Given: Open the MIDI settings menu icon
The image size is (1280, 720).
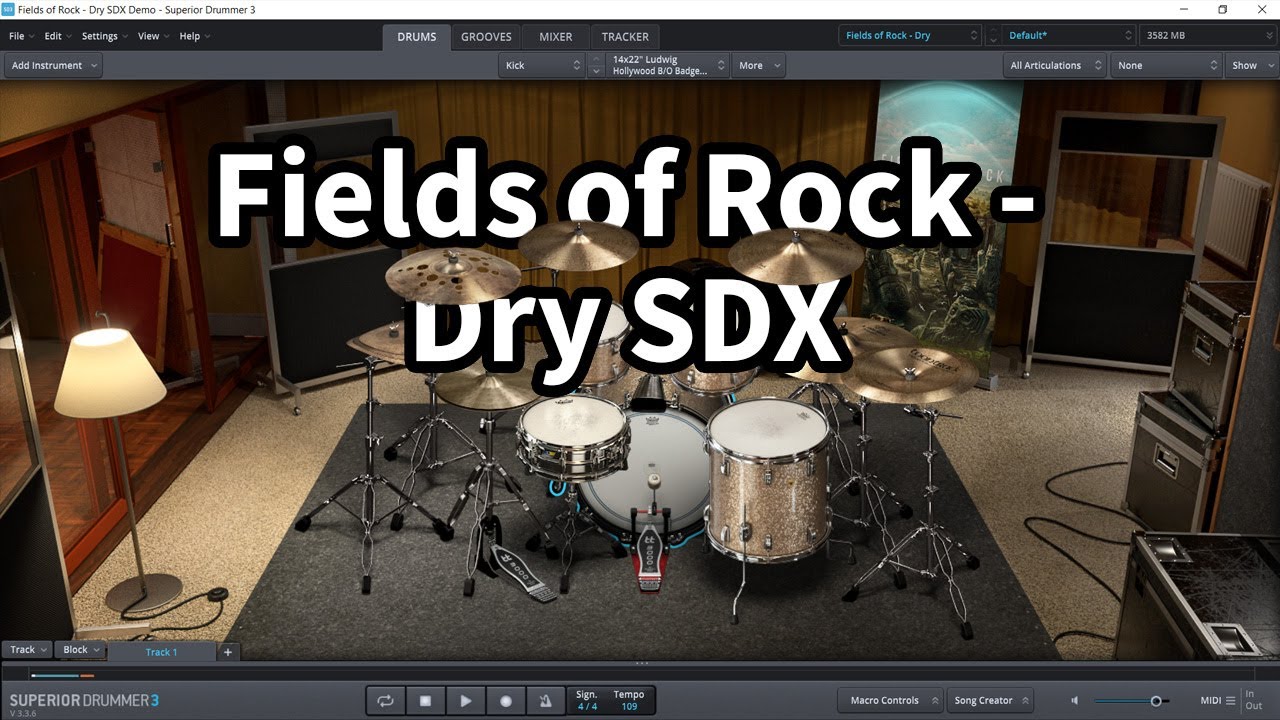Looking at the screenshot, I should click(x=1229, y=701).
